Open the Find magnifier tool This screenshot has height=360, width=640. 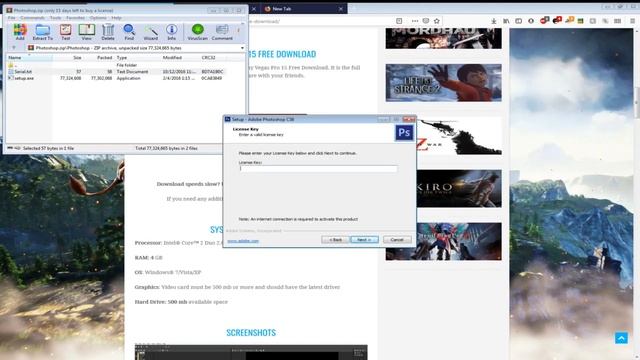tap(129, 32)
